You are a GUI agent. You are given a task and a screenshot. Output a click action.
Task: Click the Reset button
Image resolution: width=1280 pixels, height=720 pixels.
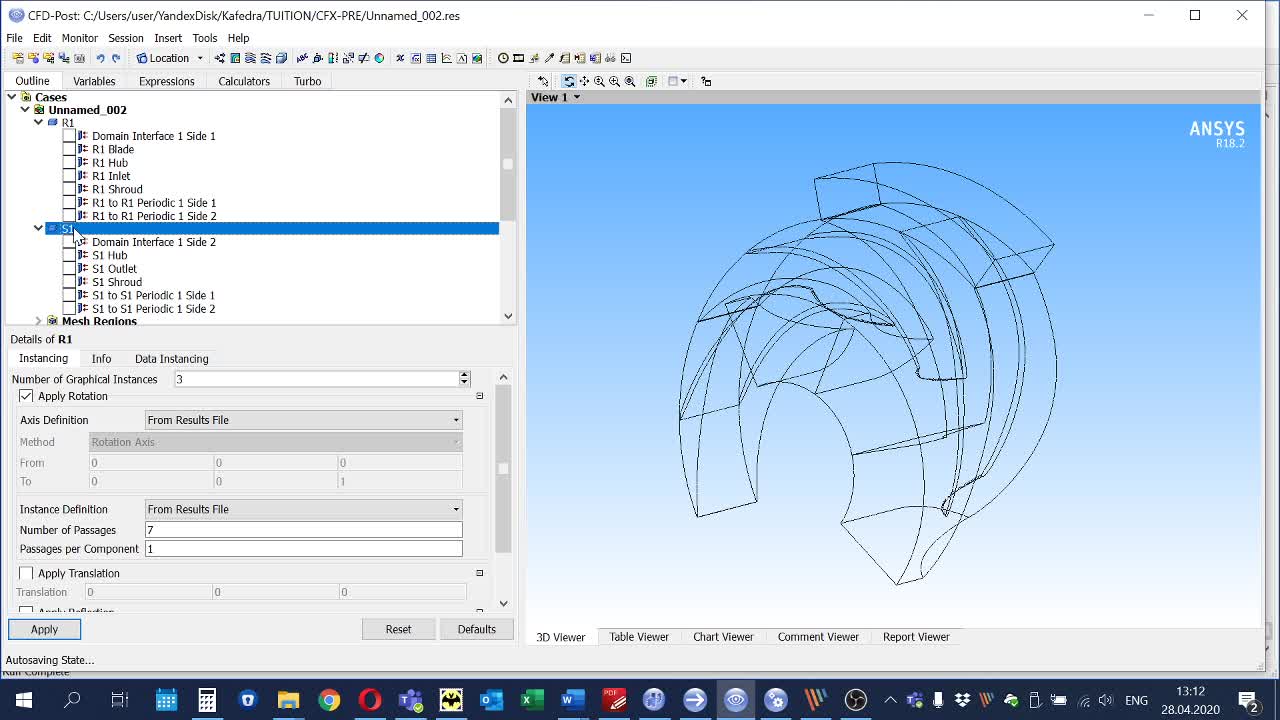[x=398, y=629]
